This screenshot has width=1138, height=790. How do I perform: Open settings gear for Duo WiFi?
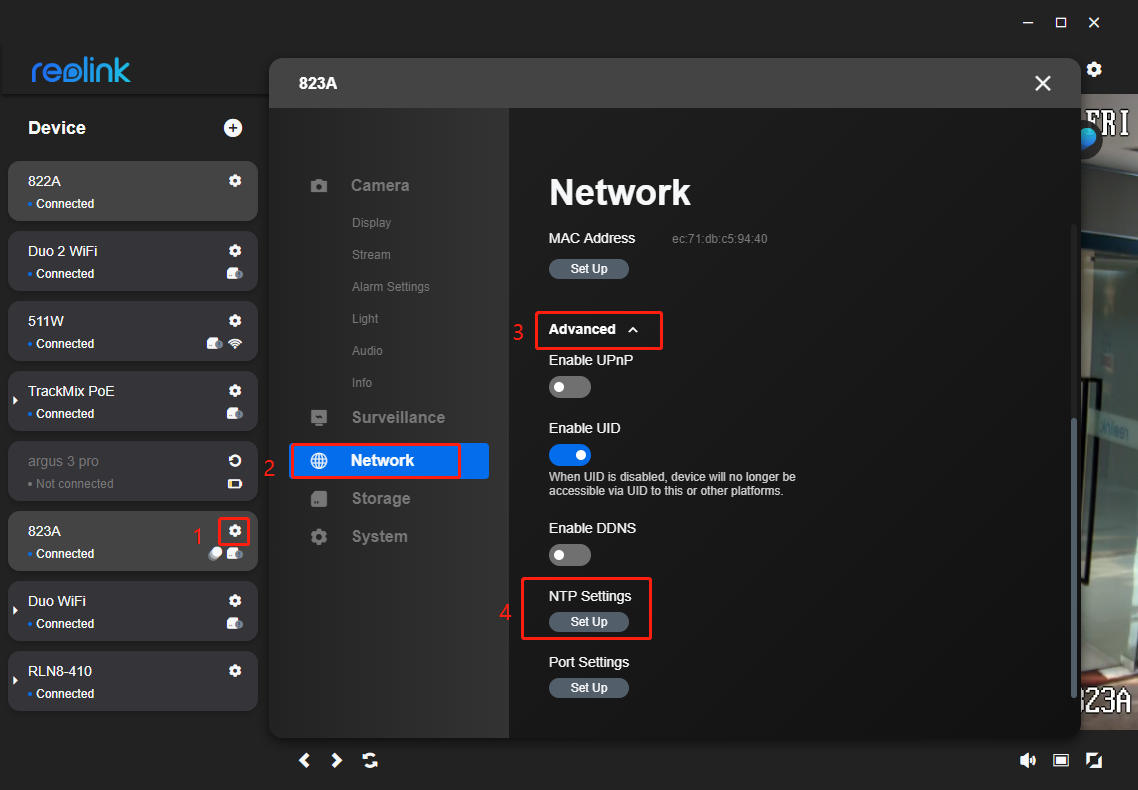235,601
